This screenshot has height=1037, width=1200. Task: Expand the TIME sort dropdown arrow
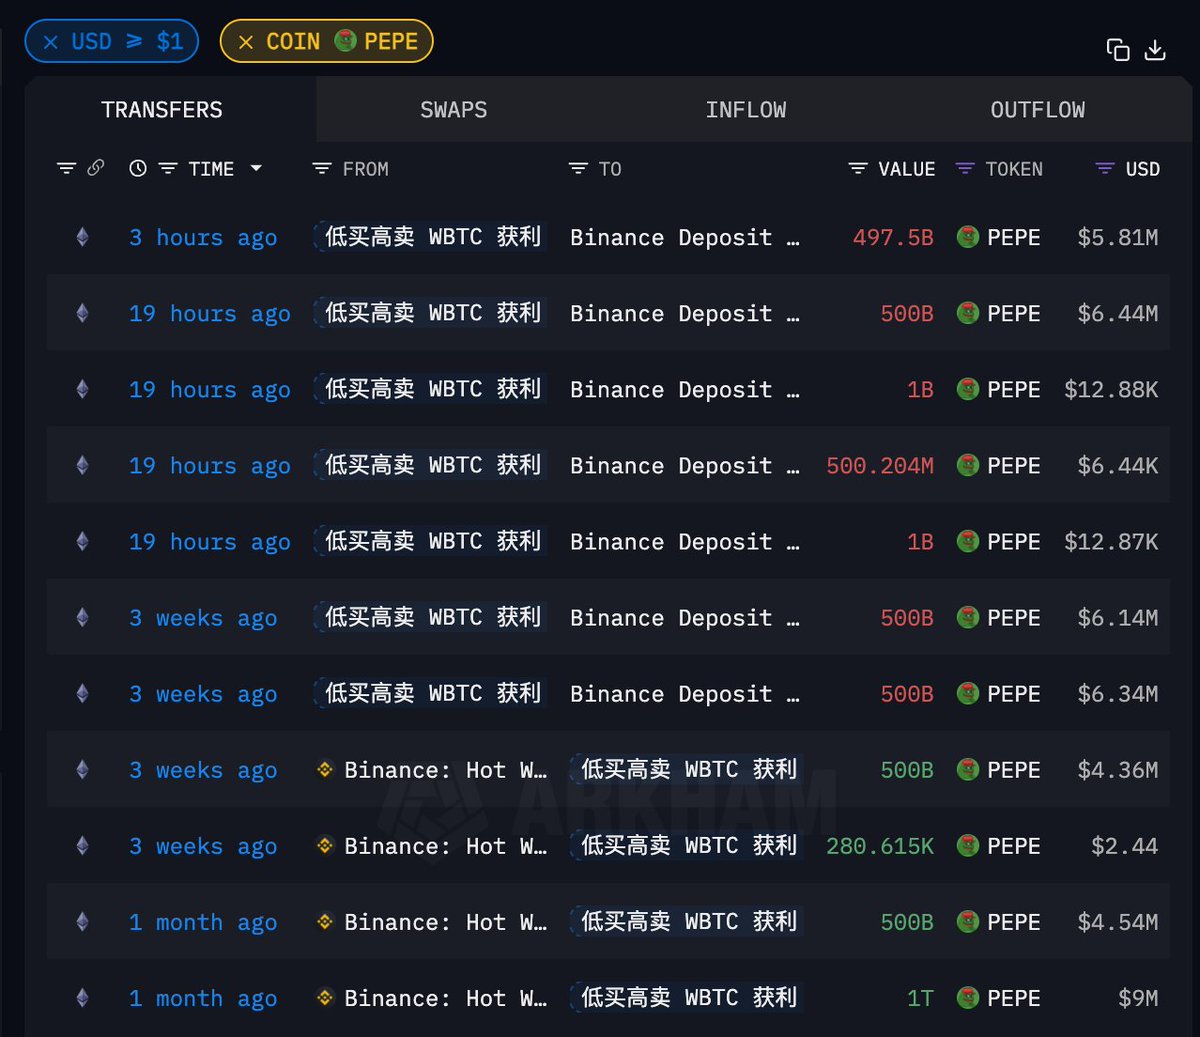click(x=256, y=169)
